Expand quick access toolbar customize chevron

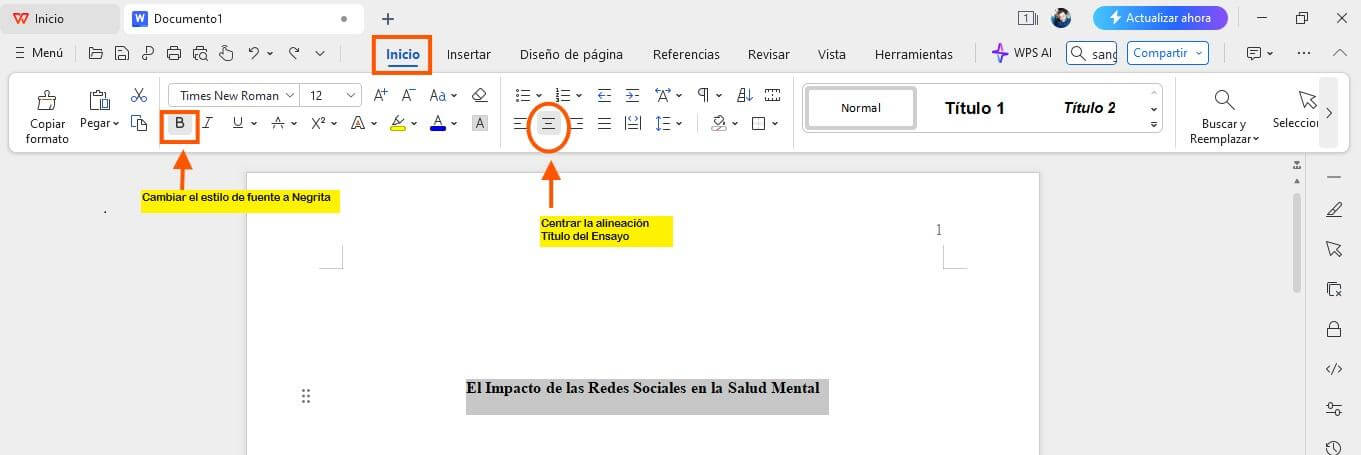[x=320, y=53]
